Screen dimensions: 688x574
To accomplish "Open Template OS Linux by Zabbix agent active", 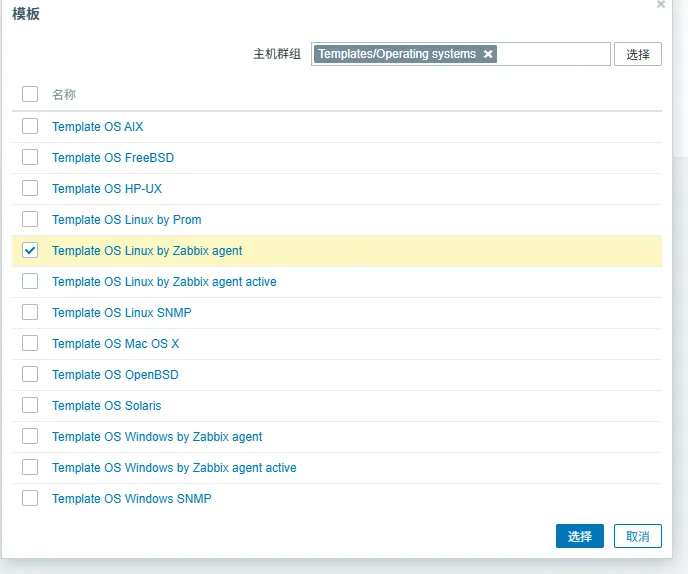I will click(164, 282).
